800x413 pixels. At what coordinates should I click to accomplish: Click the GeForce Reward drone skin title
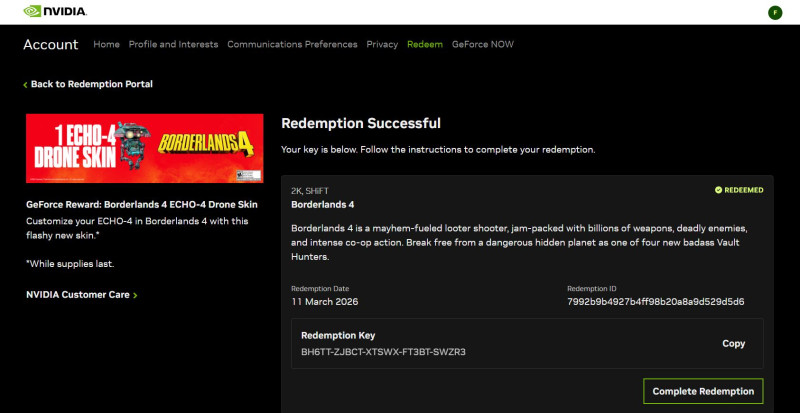[142, 205]
